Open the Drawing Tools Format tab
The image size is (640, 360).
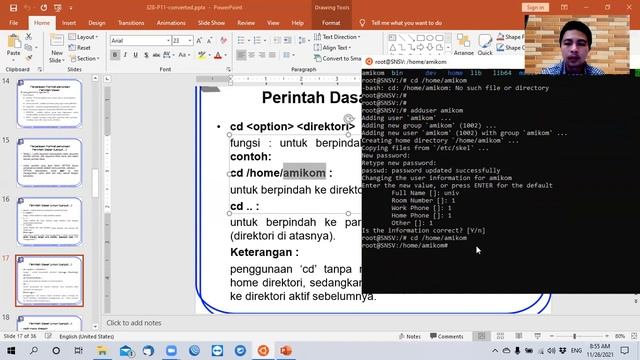(x=331, y=23)
